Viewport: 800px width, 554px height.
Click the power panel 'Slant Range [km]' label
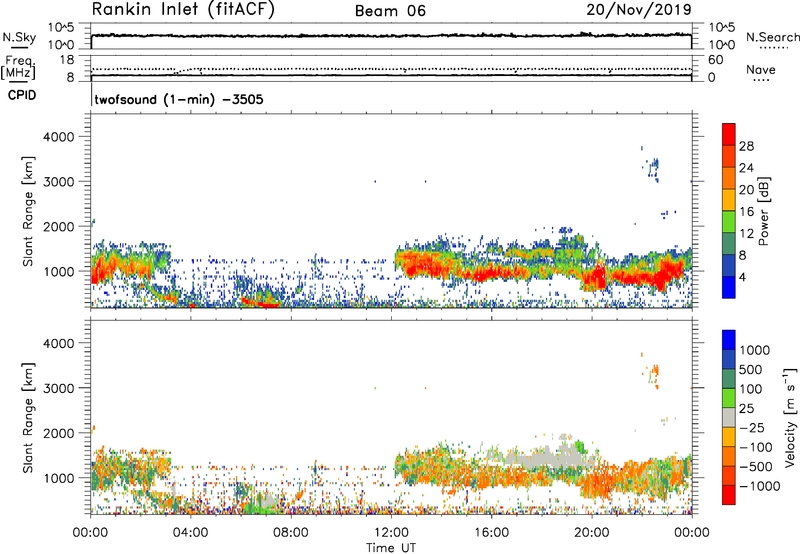(28, 211)
